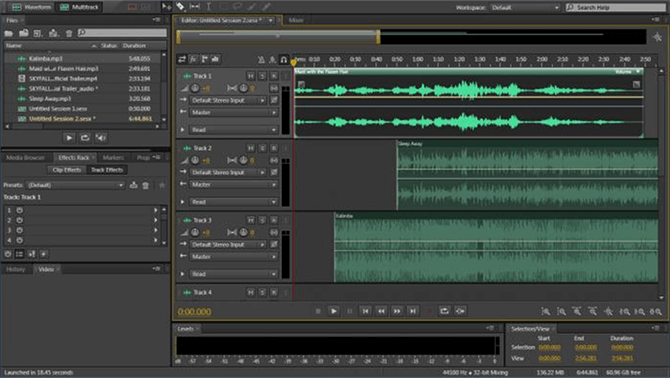
Task: Click the Clip Effects button
Action: tap(66, 170)
